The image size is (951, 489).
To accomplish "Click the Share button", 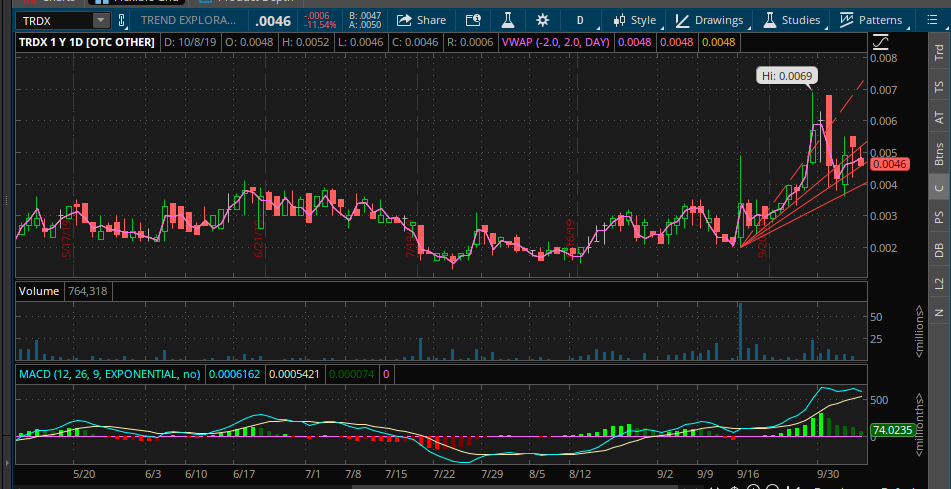I will pos(422,20).
